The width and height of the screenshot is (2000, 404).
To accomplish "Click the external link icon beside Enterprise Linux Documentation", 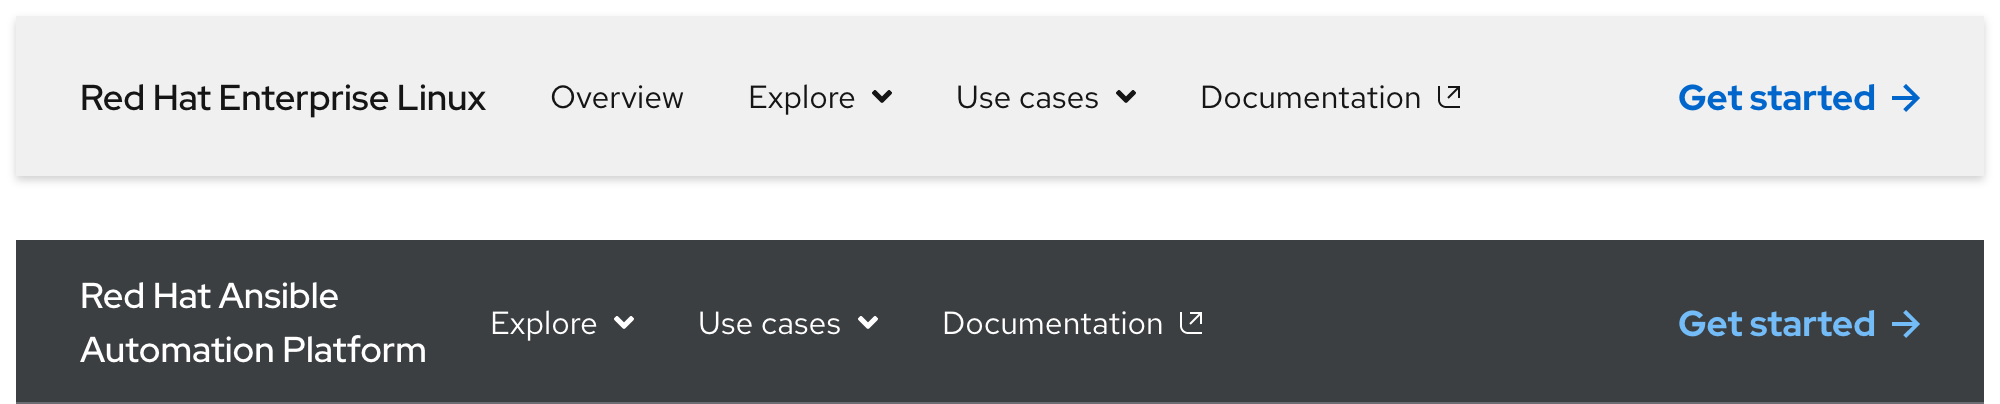I will coord(1449,96).
